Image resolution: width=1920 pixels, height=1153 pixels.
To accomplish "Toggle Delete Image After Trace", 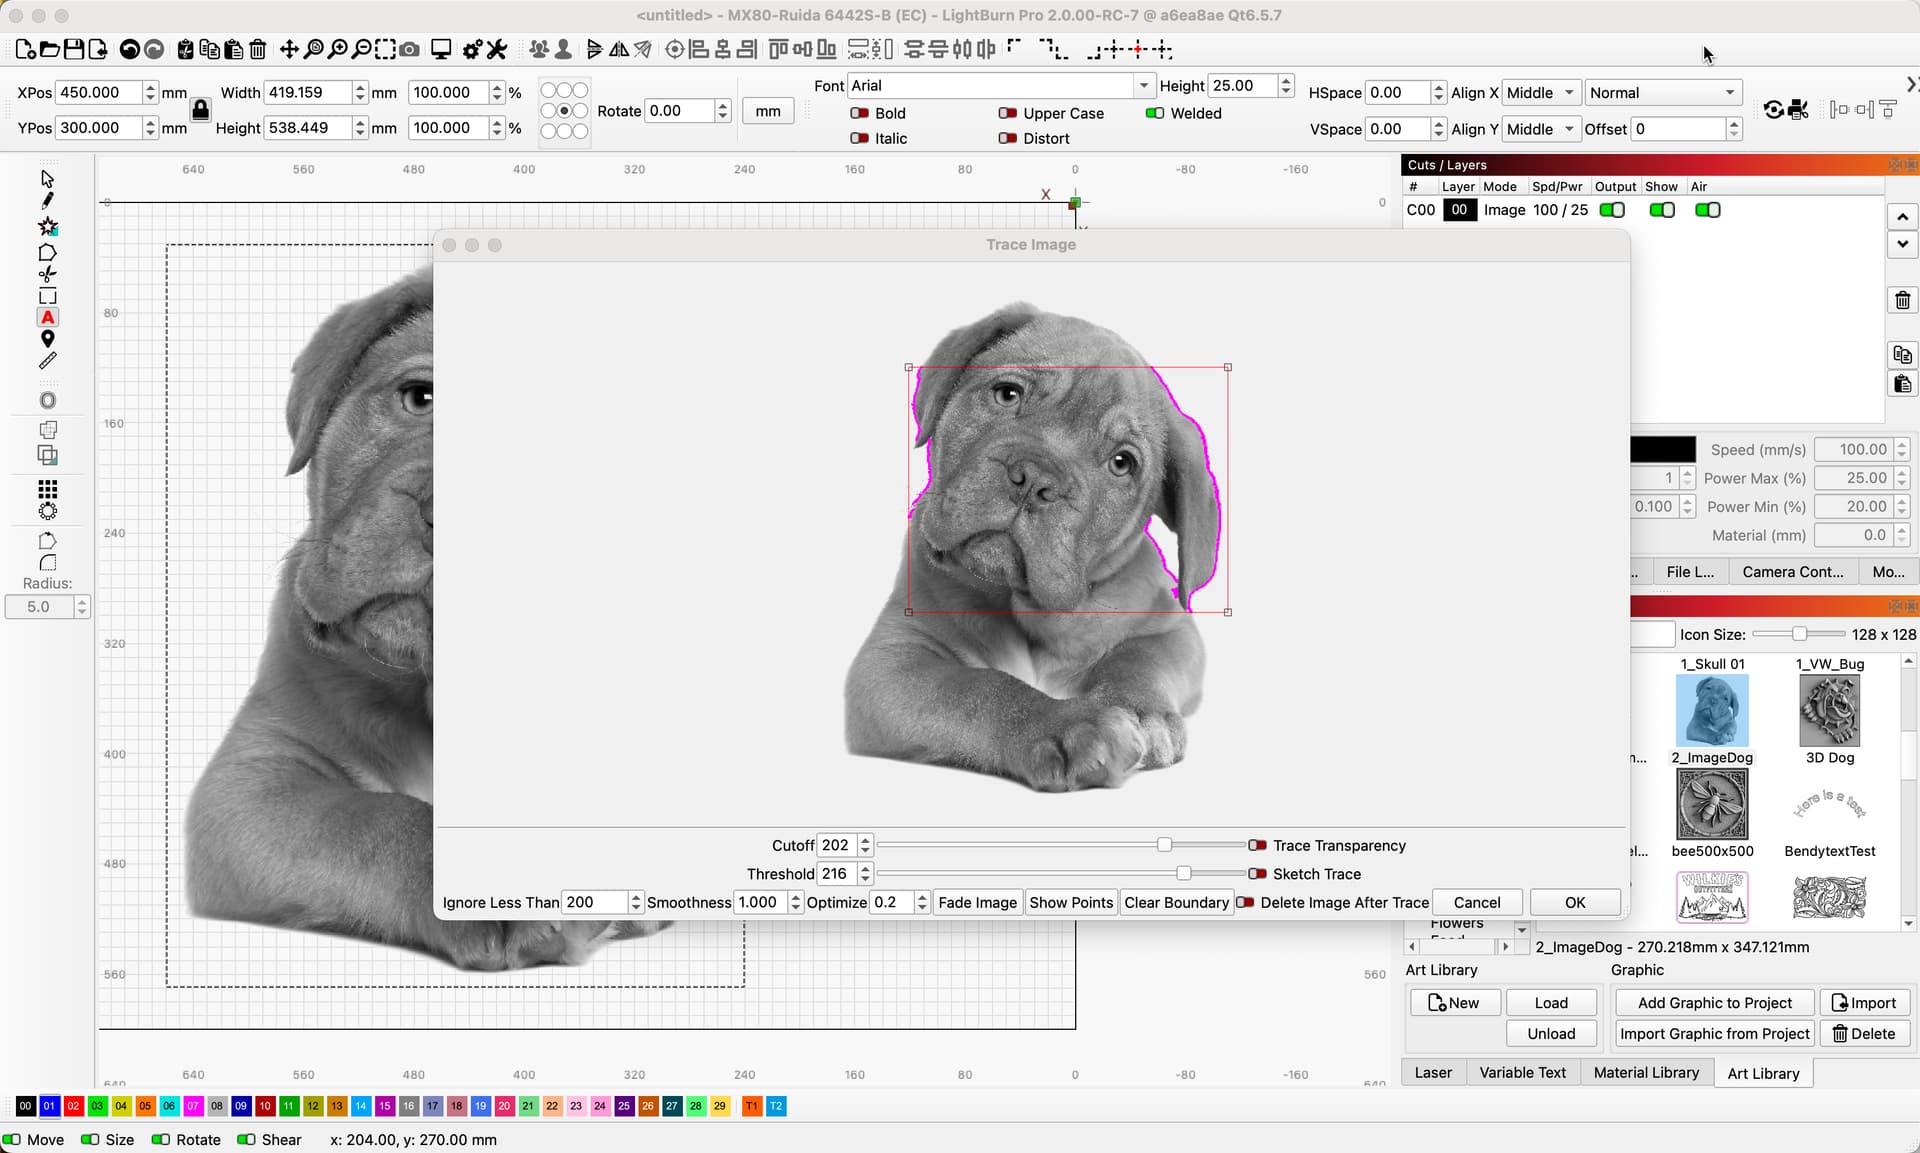I will tap(1245, 903).
